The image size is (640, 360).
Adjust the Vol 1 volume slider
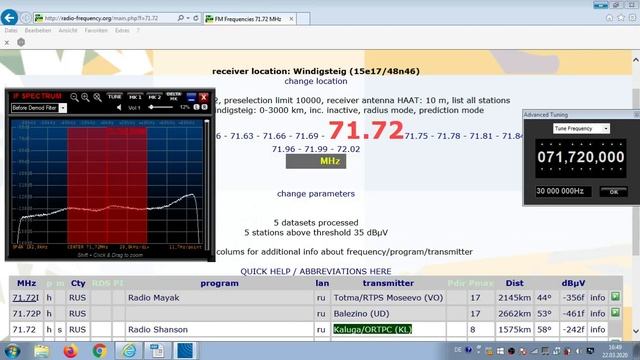pos(160,107)
